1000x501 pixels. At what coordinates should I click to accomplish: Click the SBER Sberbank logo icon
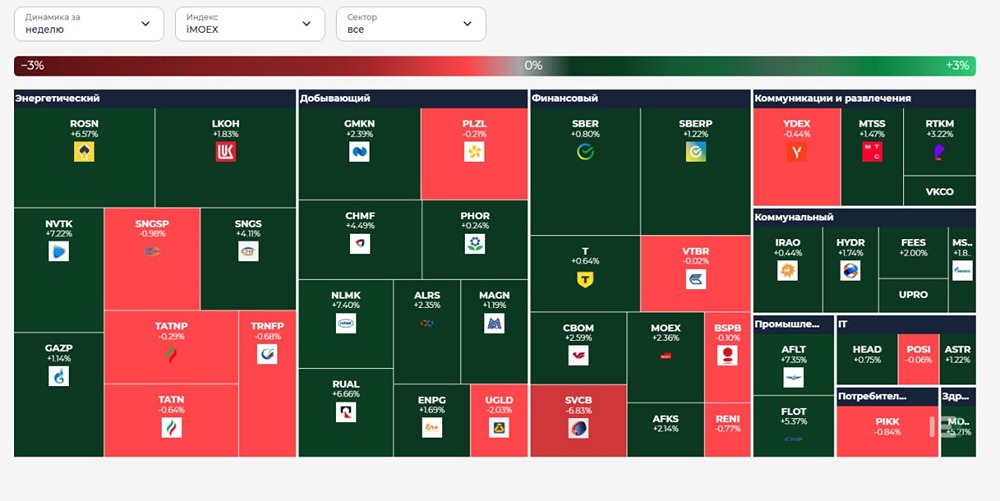(585, 152)
